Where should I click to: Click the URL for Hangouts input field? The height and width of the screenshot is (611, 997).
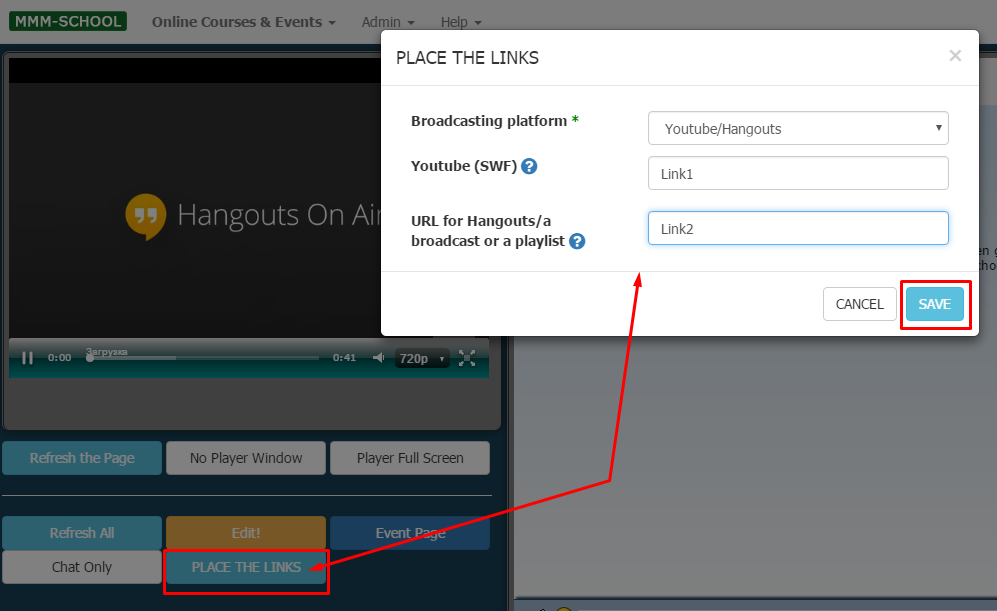point(798,228)
